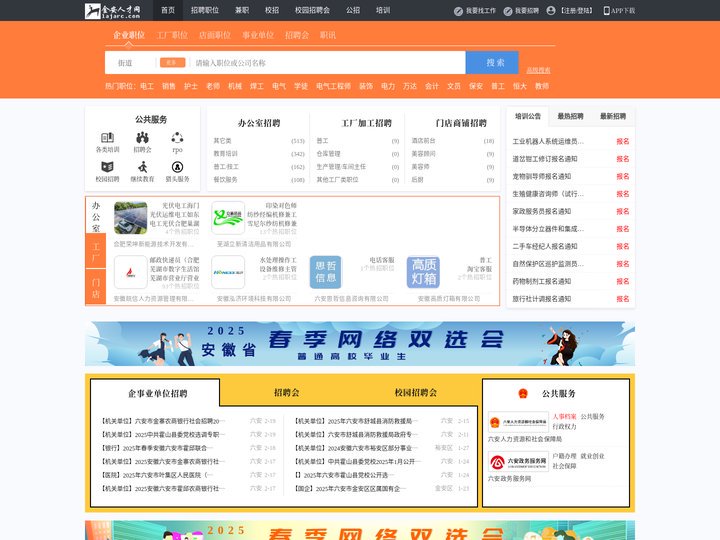
Task: Switch to the 最热招聘 tab
Action: (570, 116)
